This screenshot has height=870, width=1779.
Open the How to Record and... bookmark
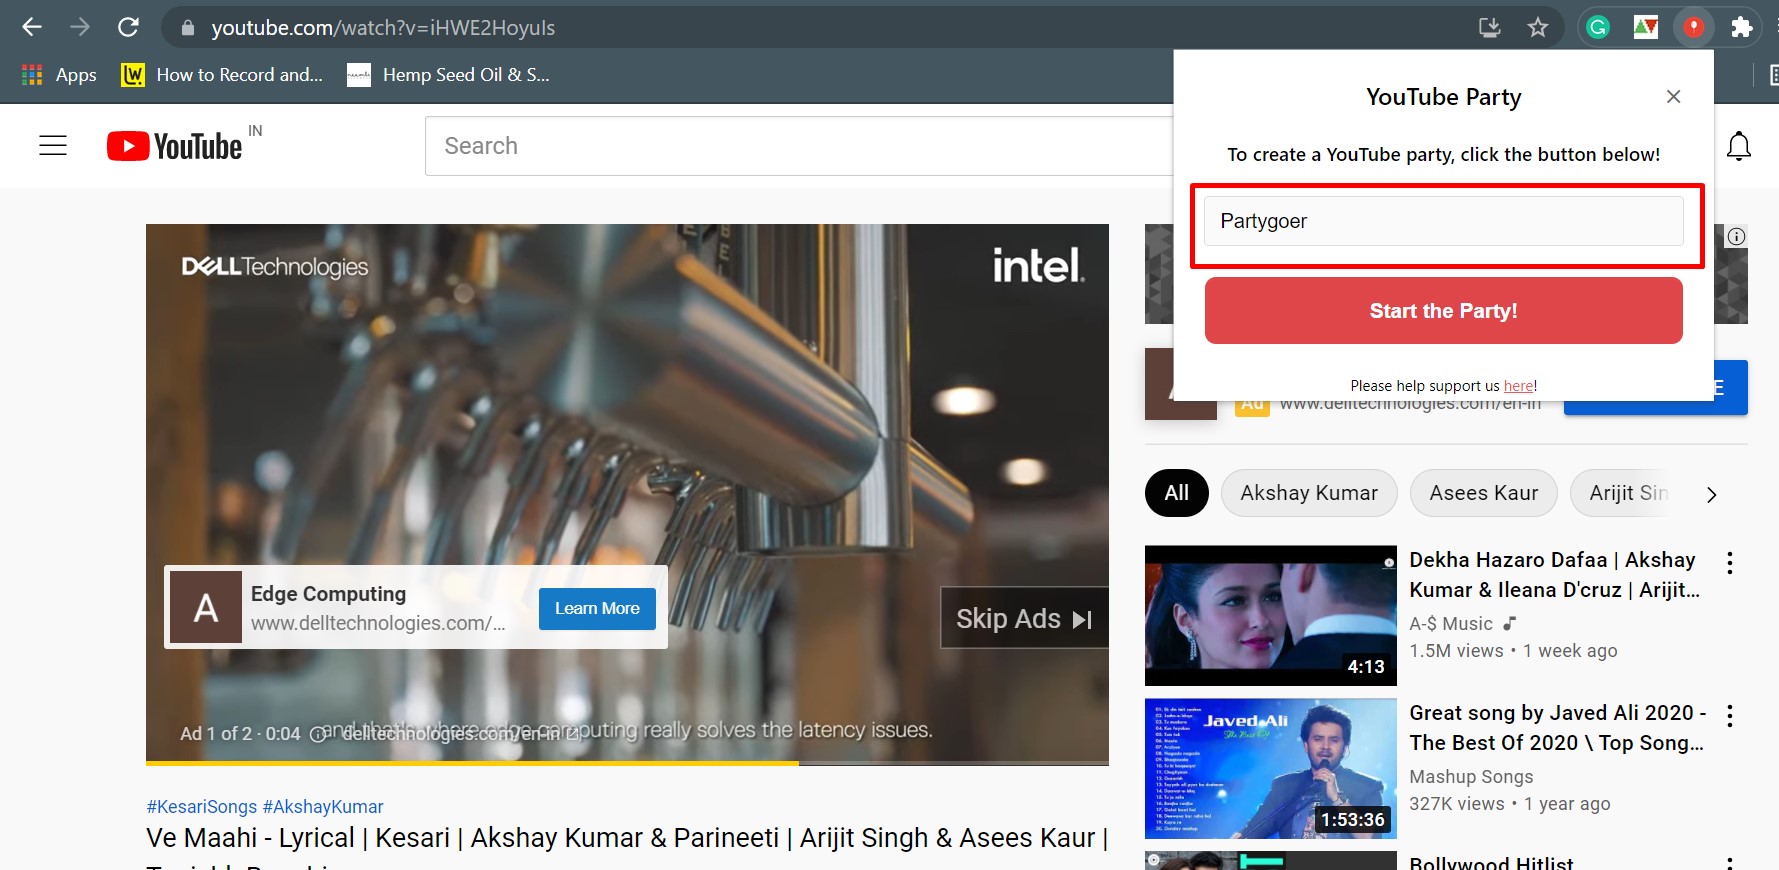(x=222, y=75)
